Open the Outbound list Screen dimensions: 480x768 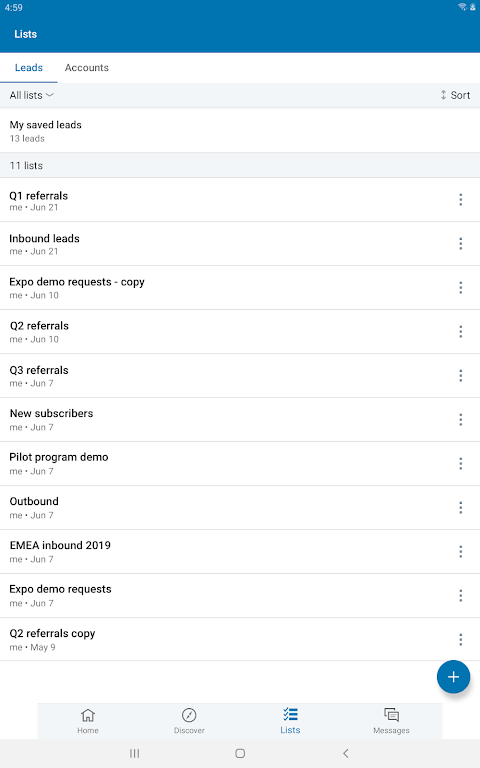225,507
